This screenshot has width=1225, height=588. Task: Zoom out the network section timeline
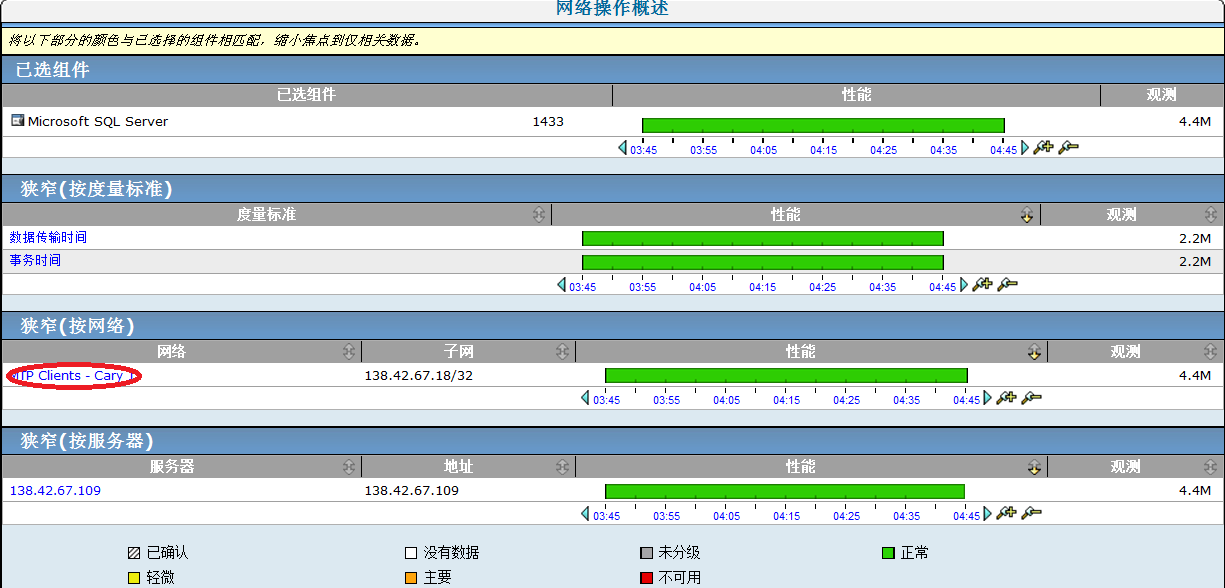click(x=1031, y=398)
